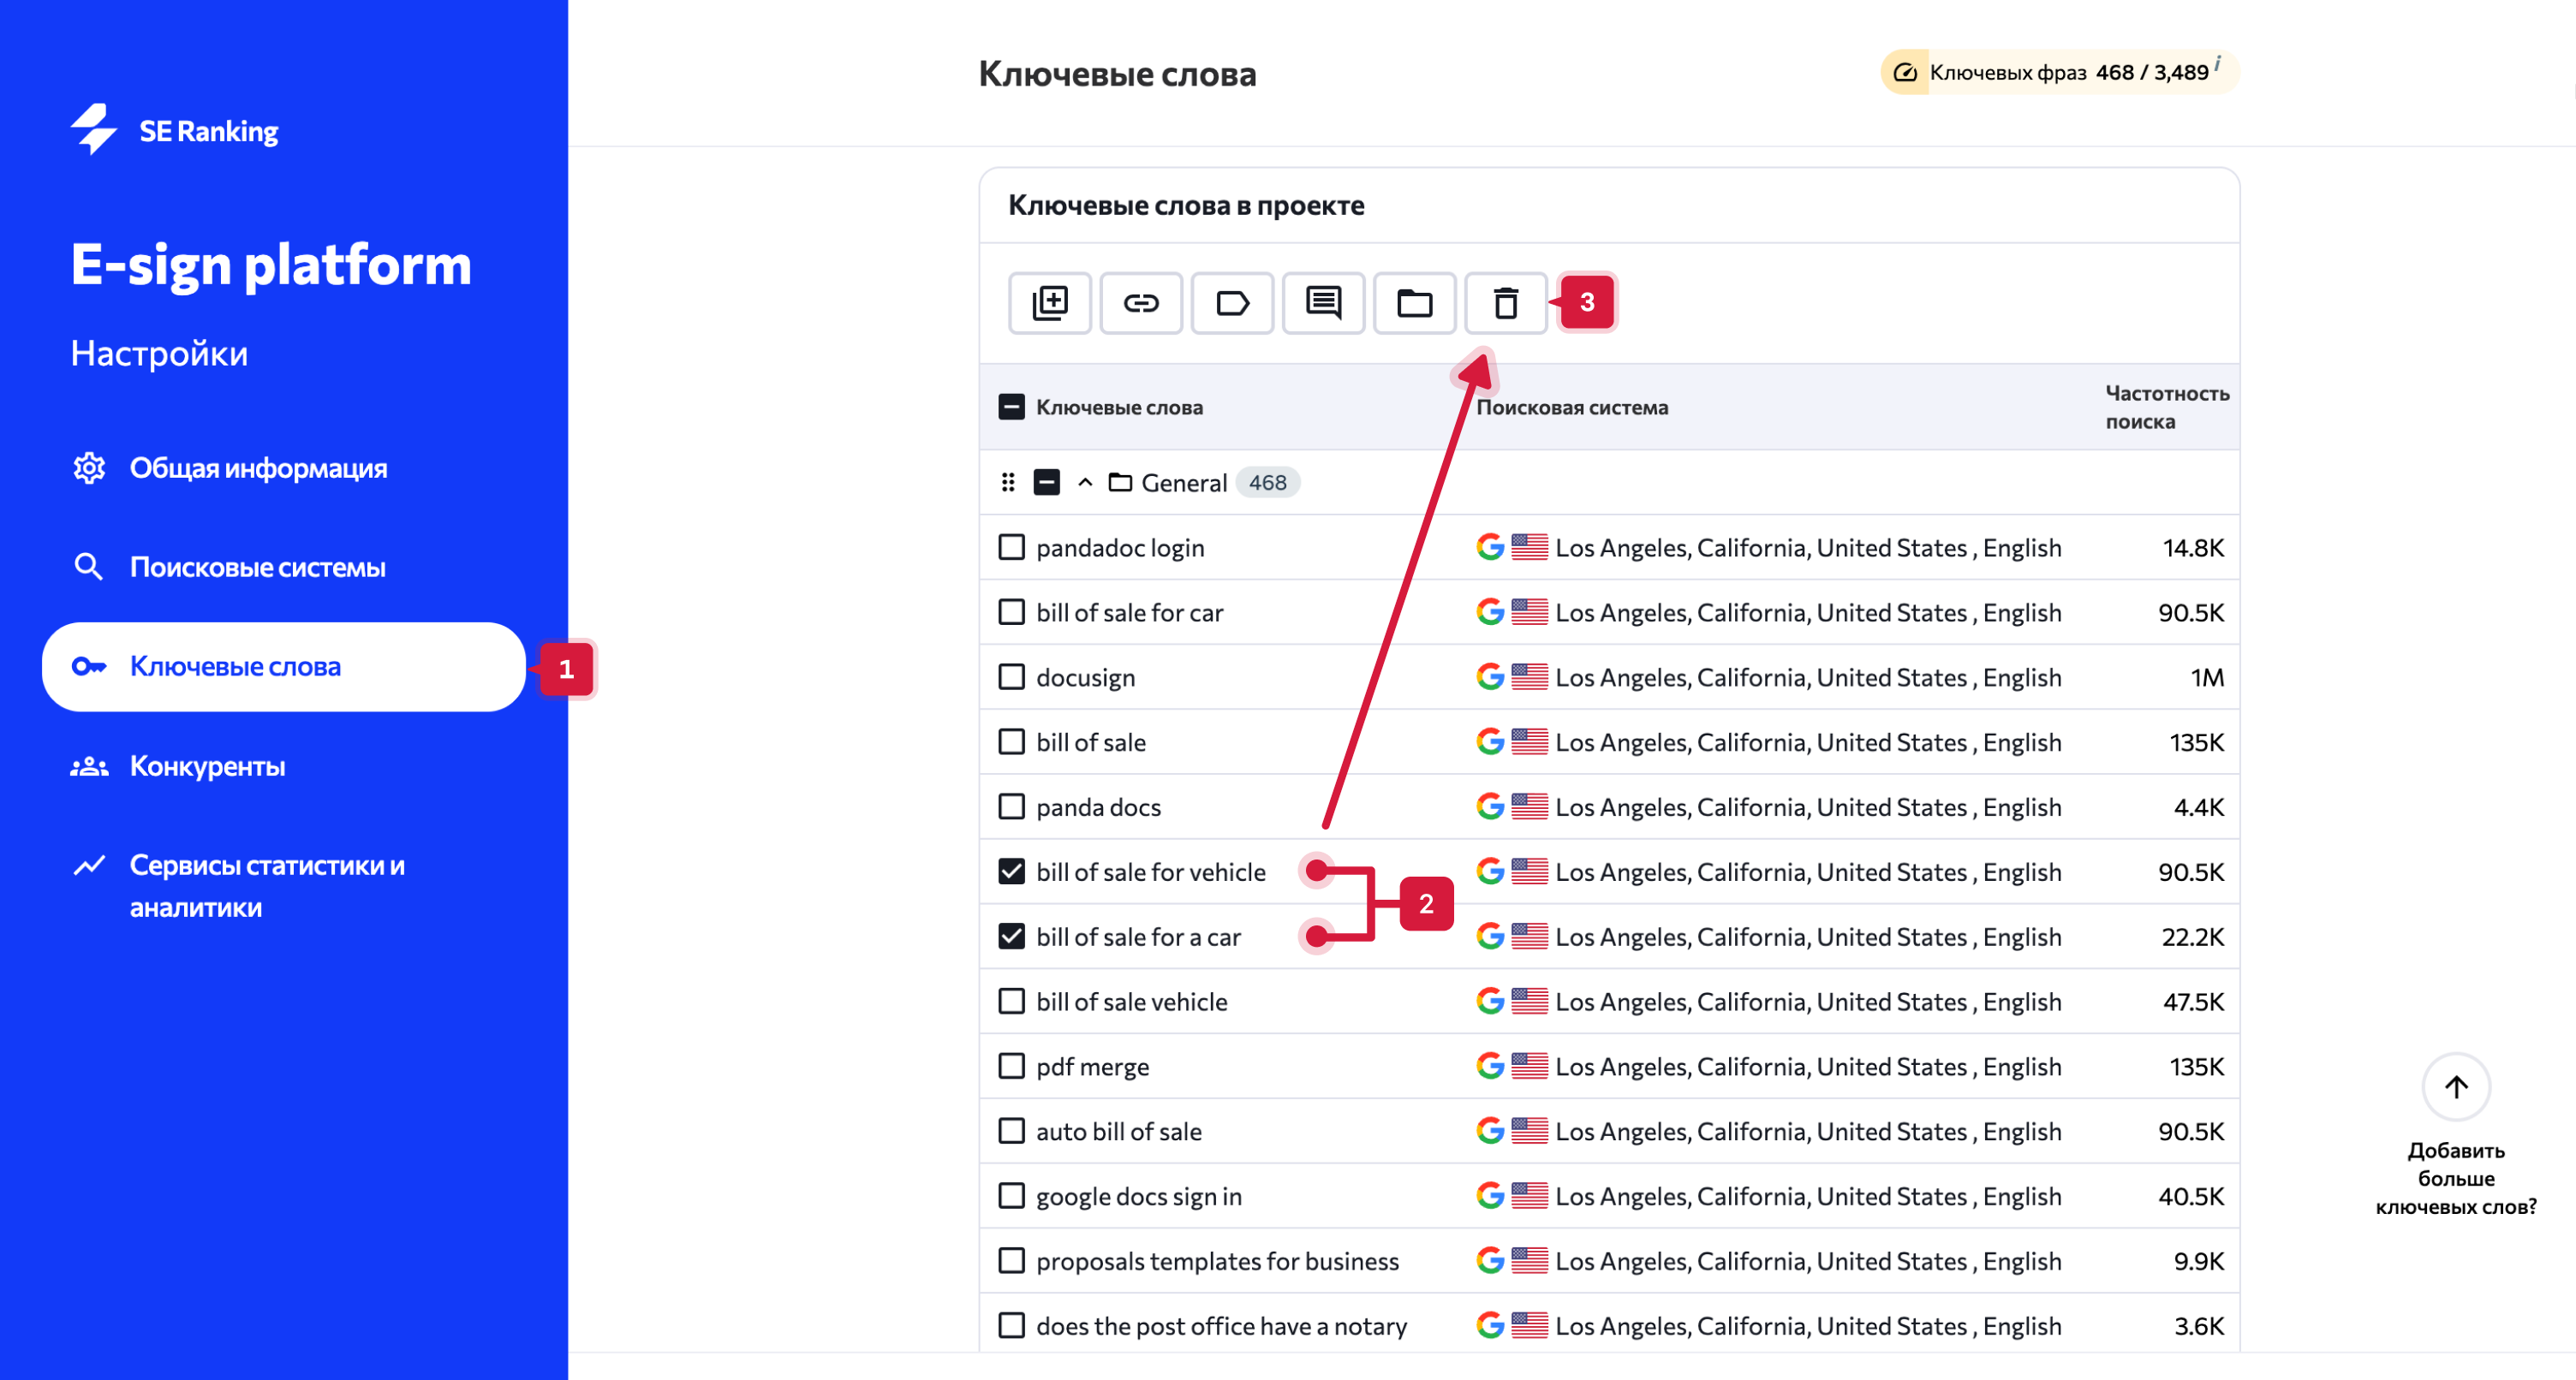
Task: Click the comment note toolbar icon
Action: click(x=1323, y=302)
